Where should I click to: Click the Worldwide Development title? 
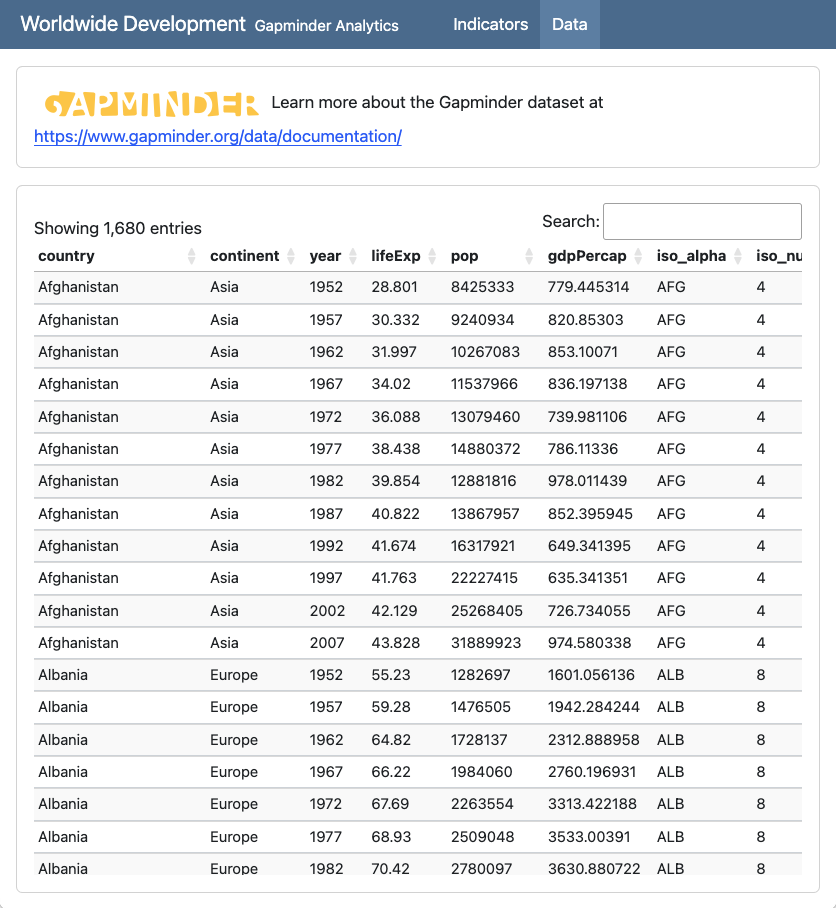(133, 24)
